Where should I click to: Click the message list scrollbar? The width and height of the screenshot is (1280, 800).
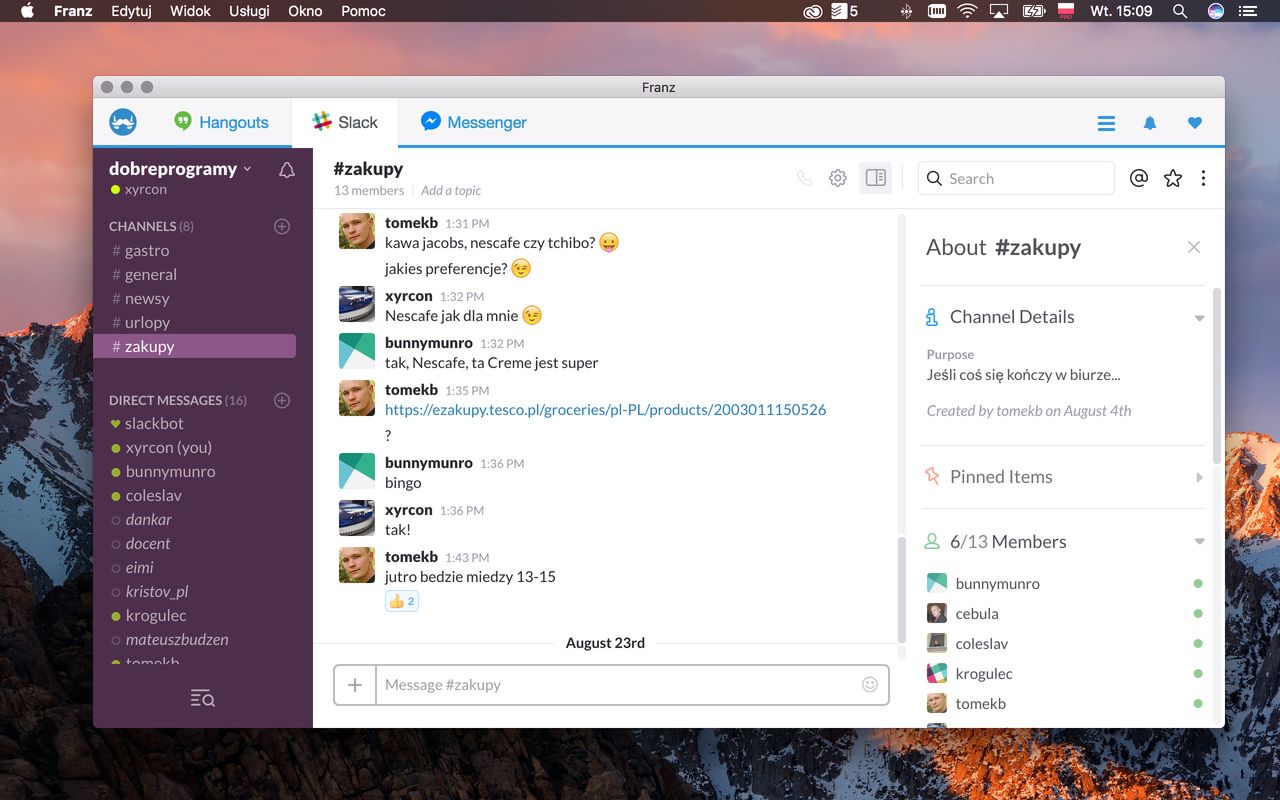click(x=902, y=590)
